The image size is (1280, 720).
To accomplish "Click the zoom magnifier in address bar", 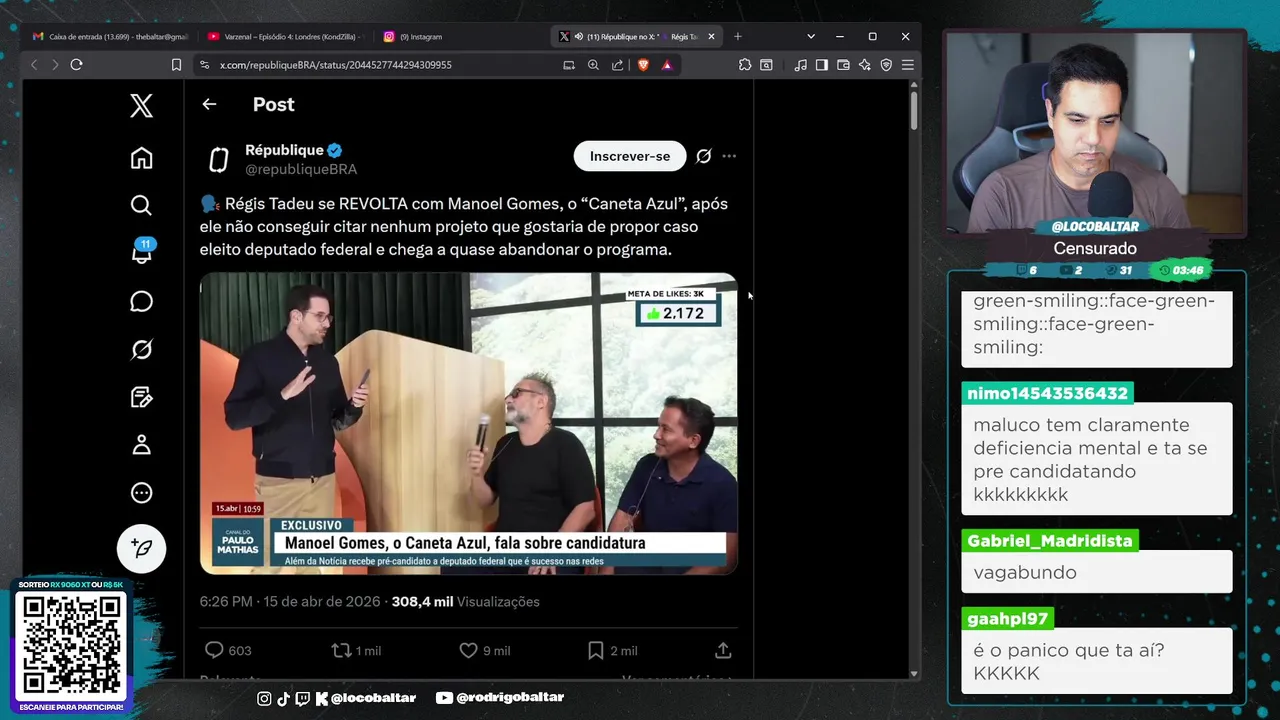I will pyautogui.click(x=593, y=65).
